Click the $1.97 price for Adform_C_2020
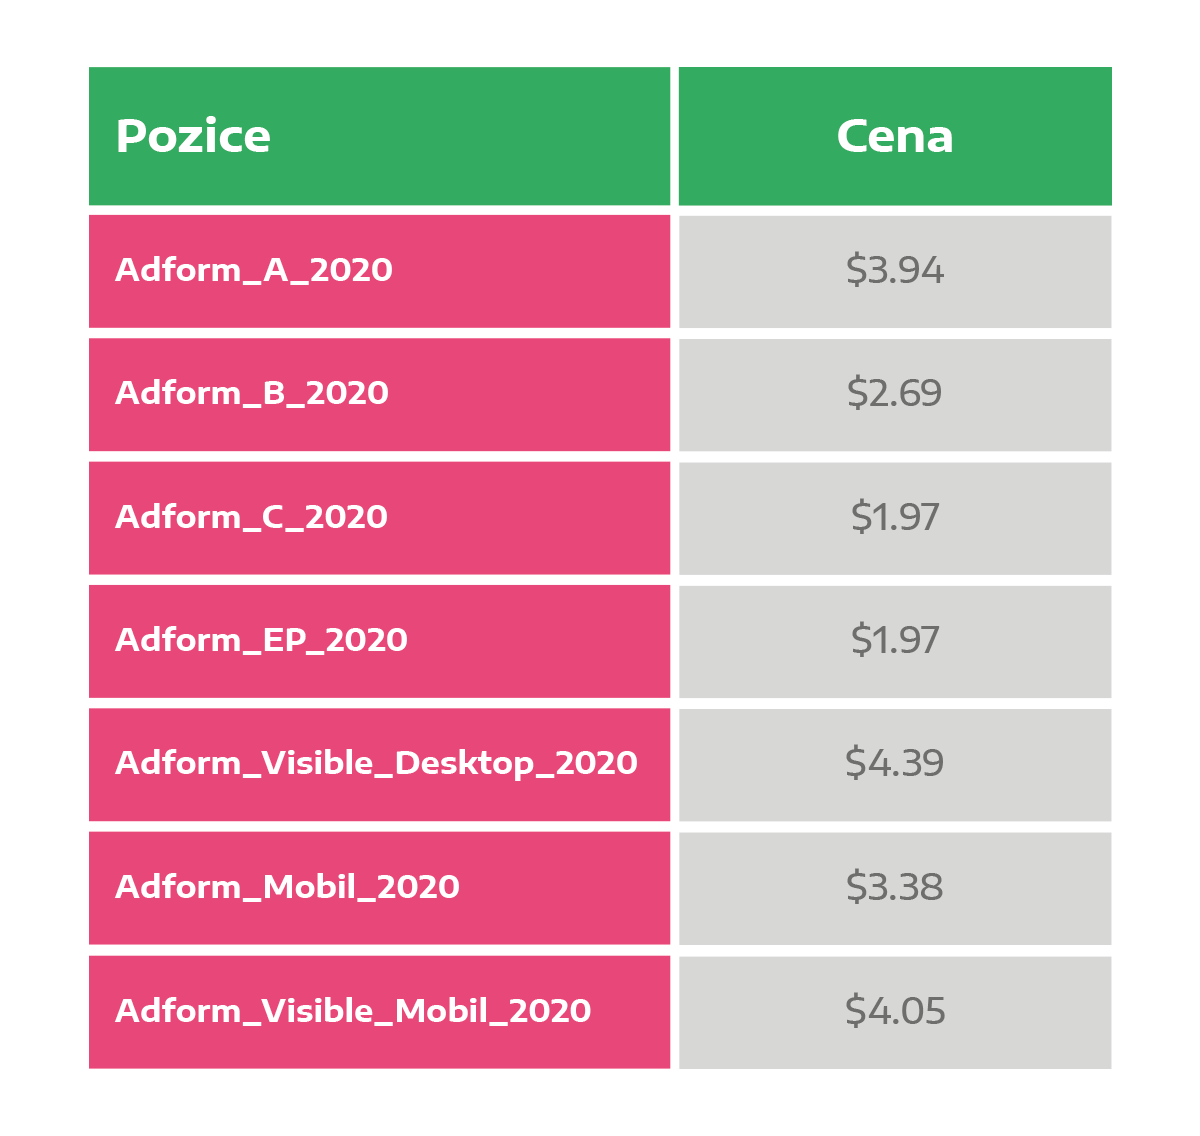Screen dimensions: 1200x1136 pyautogui.click(x=895, y=518)
